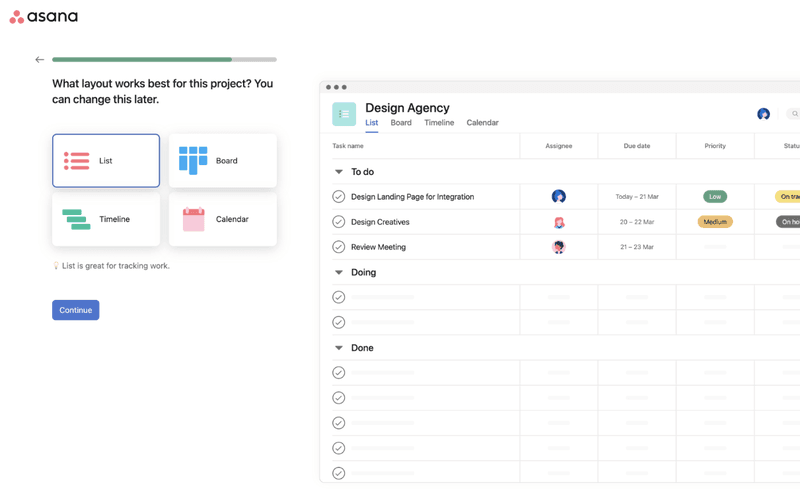Click the Asana logo

click(x=43, y=17)
